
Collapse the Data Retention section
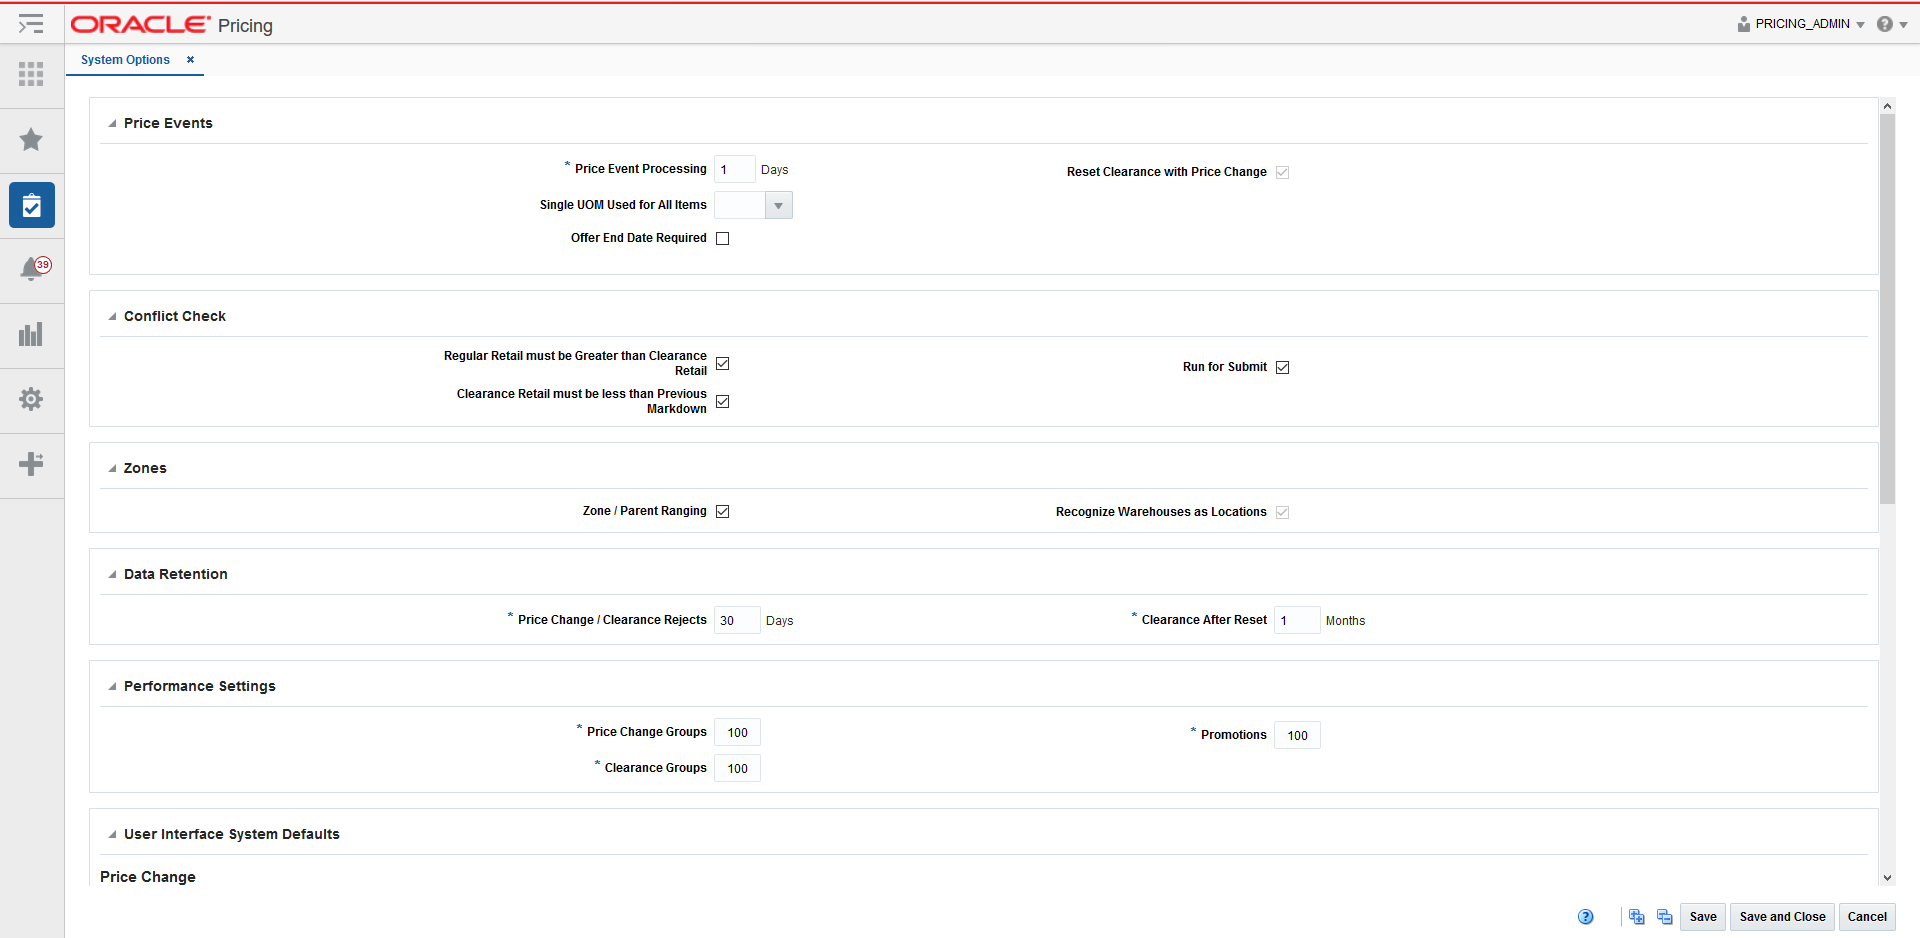click(112, 575)
